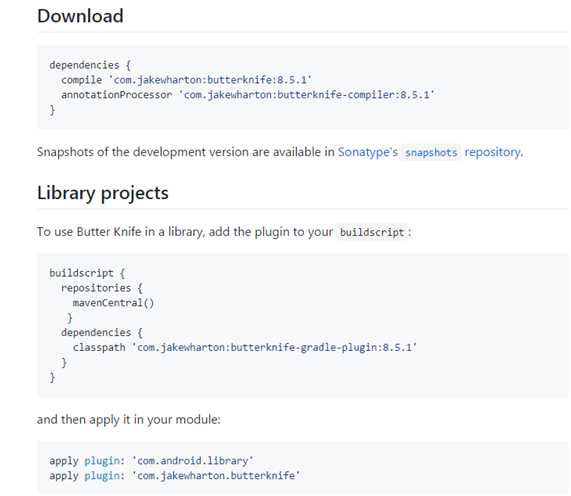Click the Download section heading

point(80,16)
